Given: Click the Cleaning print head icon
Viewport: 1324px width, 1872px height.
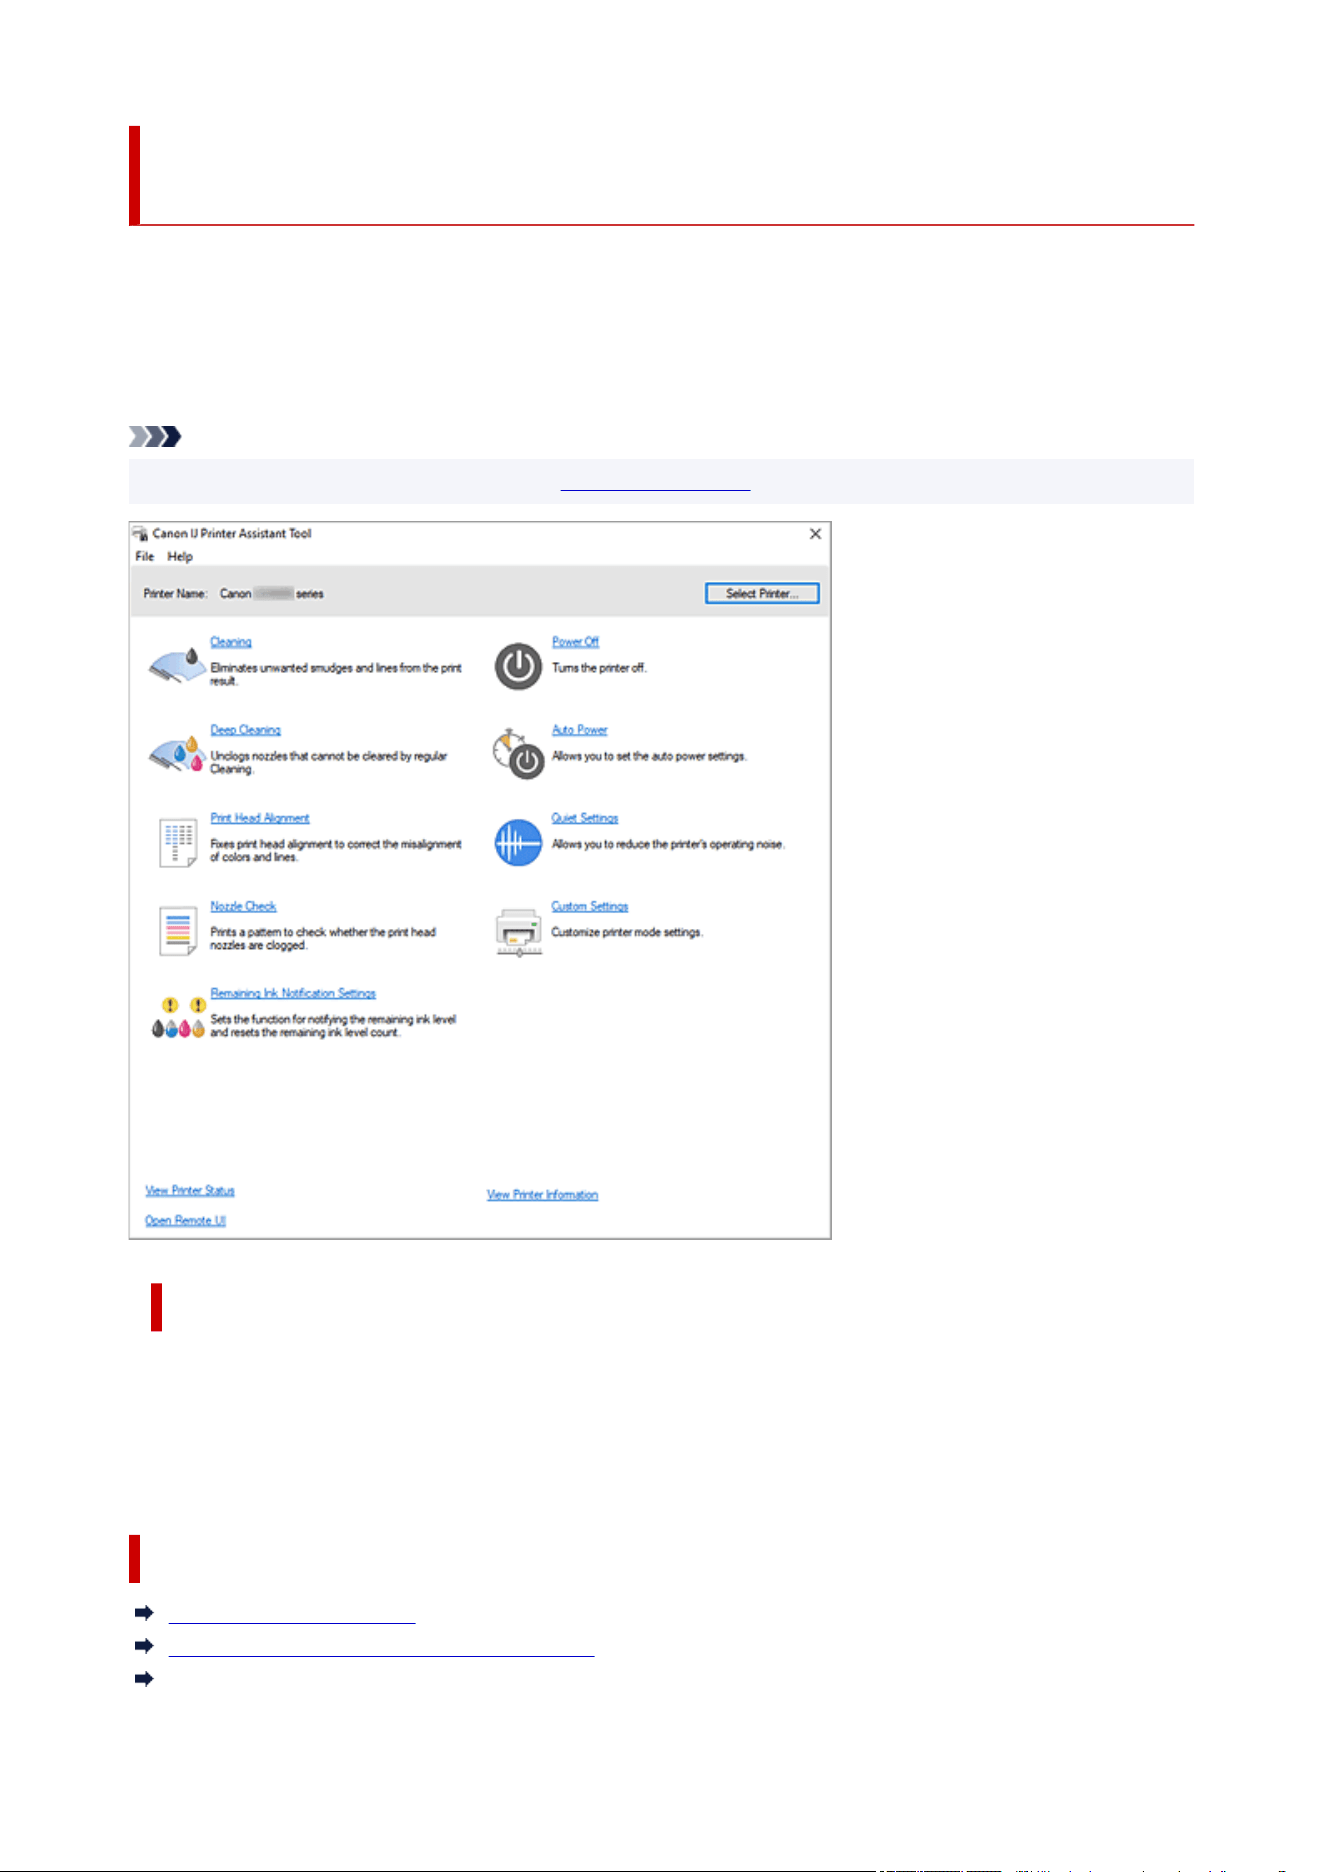Looking at the screenshot, I should click(x=177, y=666).
